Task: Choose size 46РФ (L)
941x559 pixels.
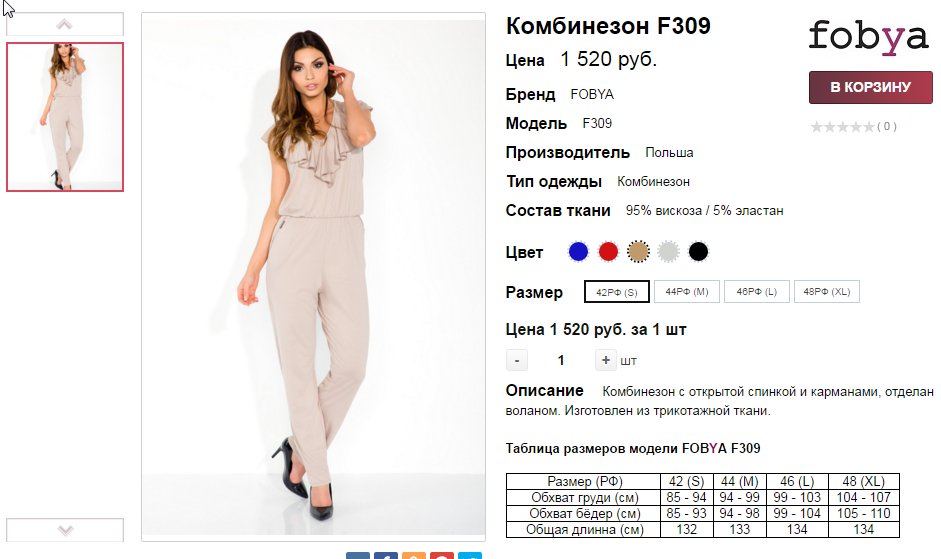Action: coord(757,292)
